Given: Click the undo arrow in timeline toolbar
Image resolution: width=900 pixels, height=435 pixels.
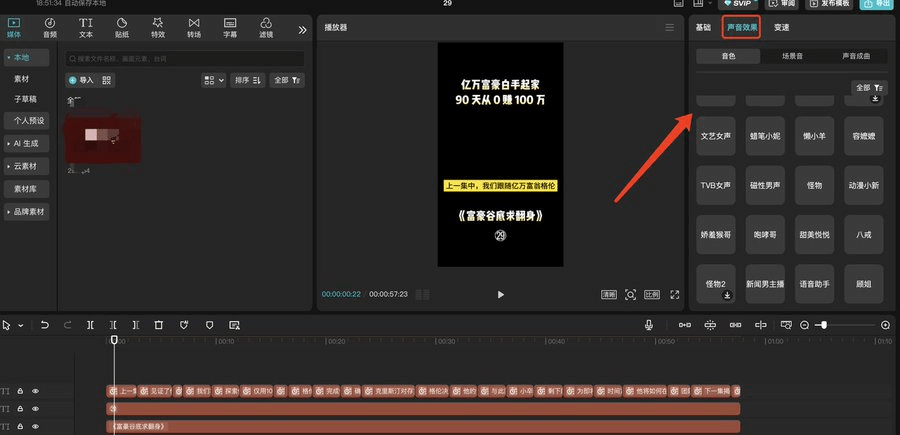Looking at the screenshot, I should coord(45,325).
